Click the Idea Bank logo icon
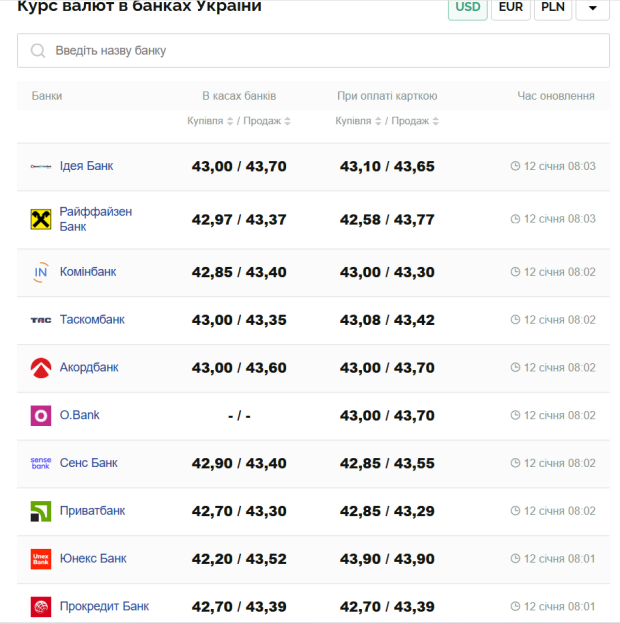 coord(41,166)
